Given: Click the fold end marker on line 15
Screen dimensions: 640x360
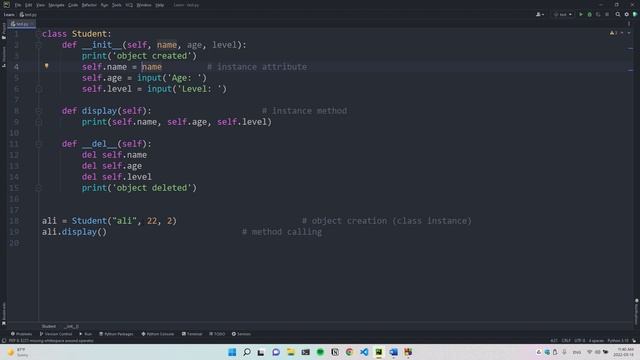Looking at the screenshot, I should pyautogui.click(x=38, y=188).
